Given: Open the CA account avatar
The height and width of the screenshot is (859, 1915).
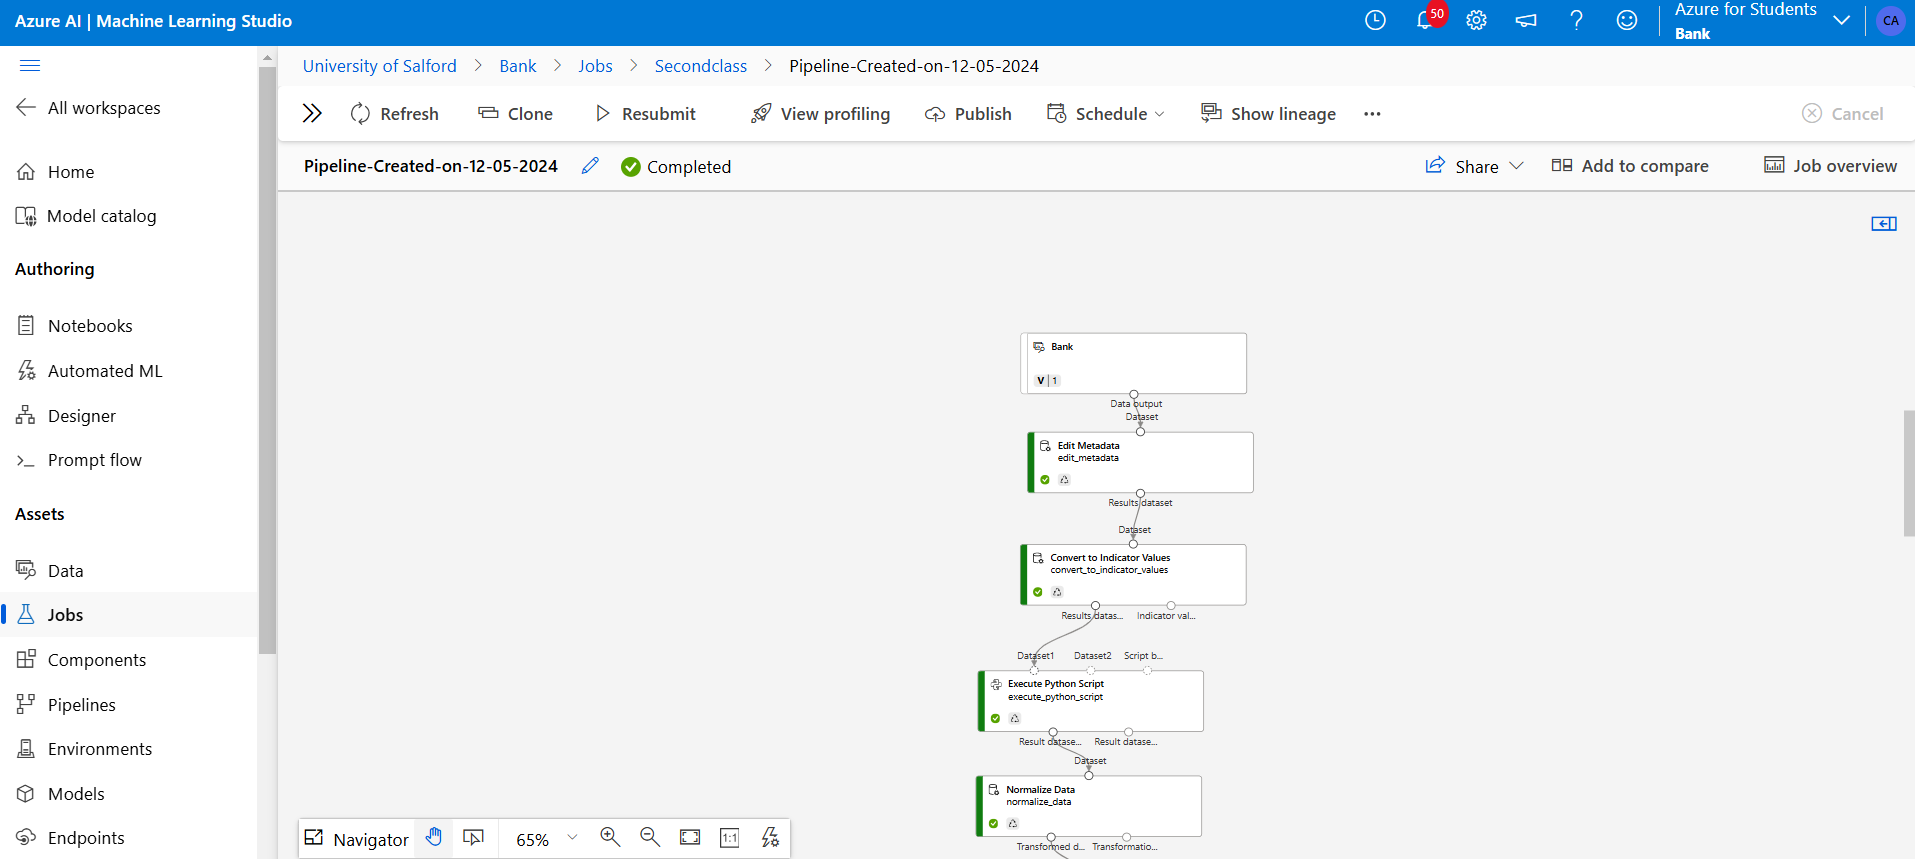Looking at the screenshot, I should [1890, 20].
